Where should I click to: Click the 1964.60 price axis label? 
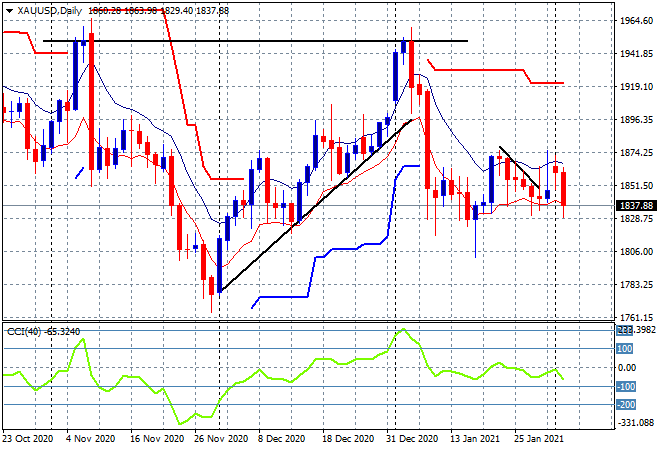pos(636,21)
